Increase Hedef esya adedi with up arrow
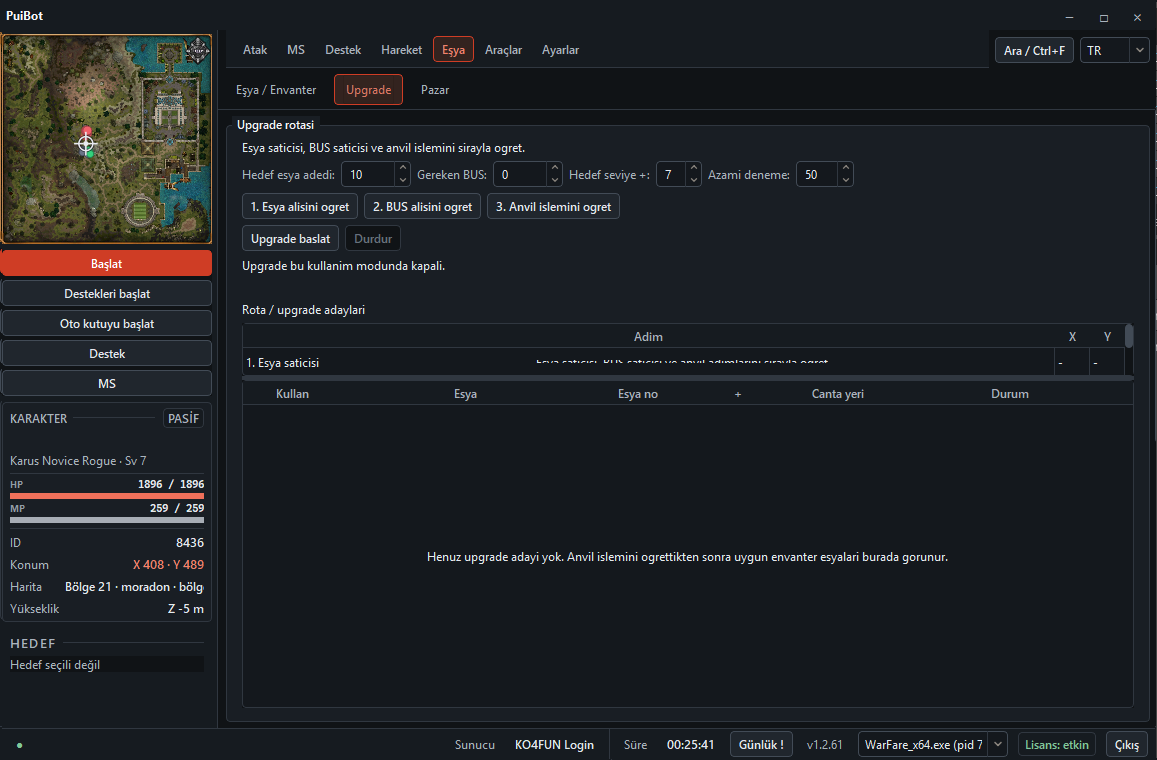The width and height of the screenshot is (1157, 760). (x=403, y=169)
